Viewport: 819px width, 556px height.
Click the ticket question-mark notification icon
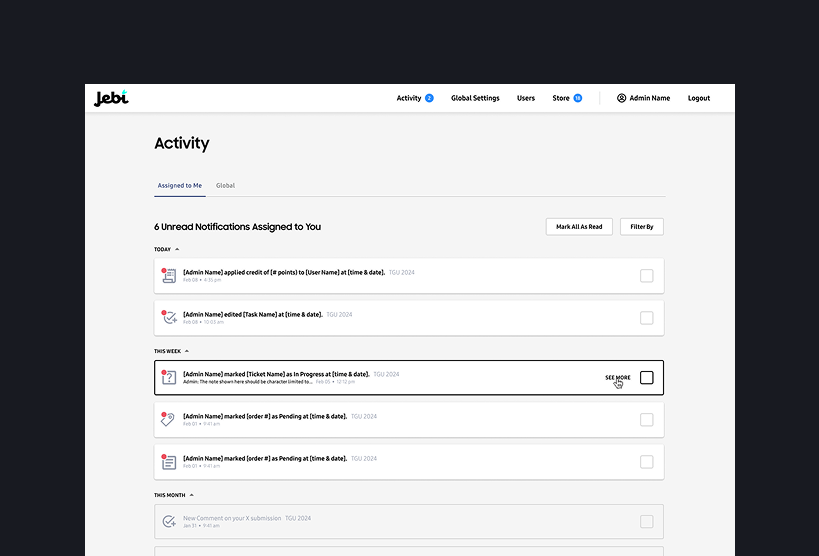[169, 377]
